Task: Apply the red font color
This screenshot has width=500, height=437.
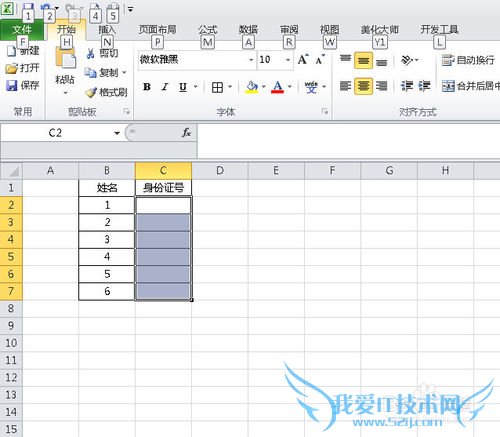Action: pos(277,87)
